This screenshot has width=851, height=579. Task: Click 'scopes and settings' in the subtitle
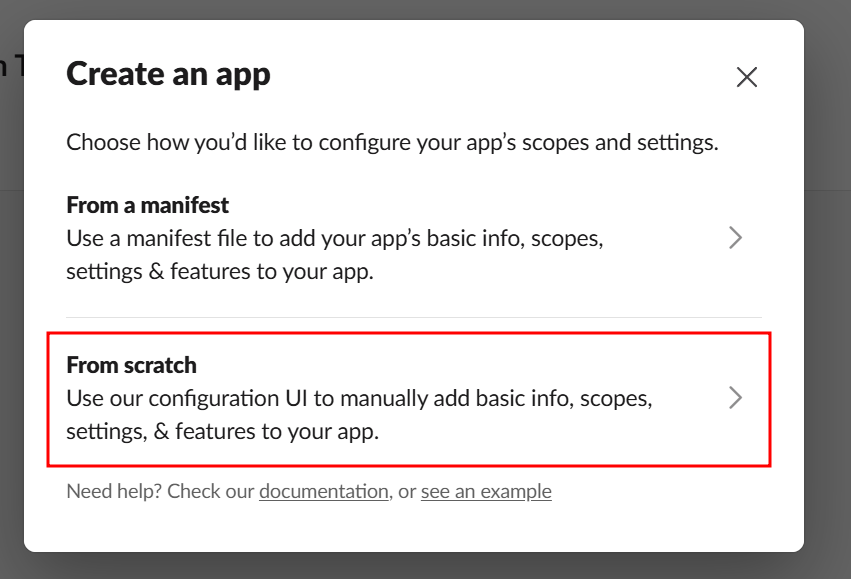tap(620, 142)
